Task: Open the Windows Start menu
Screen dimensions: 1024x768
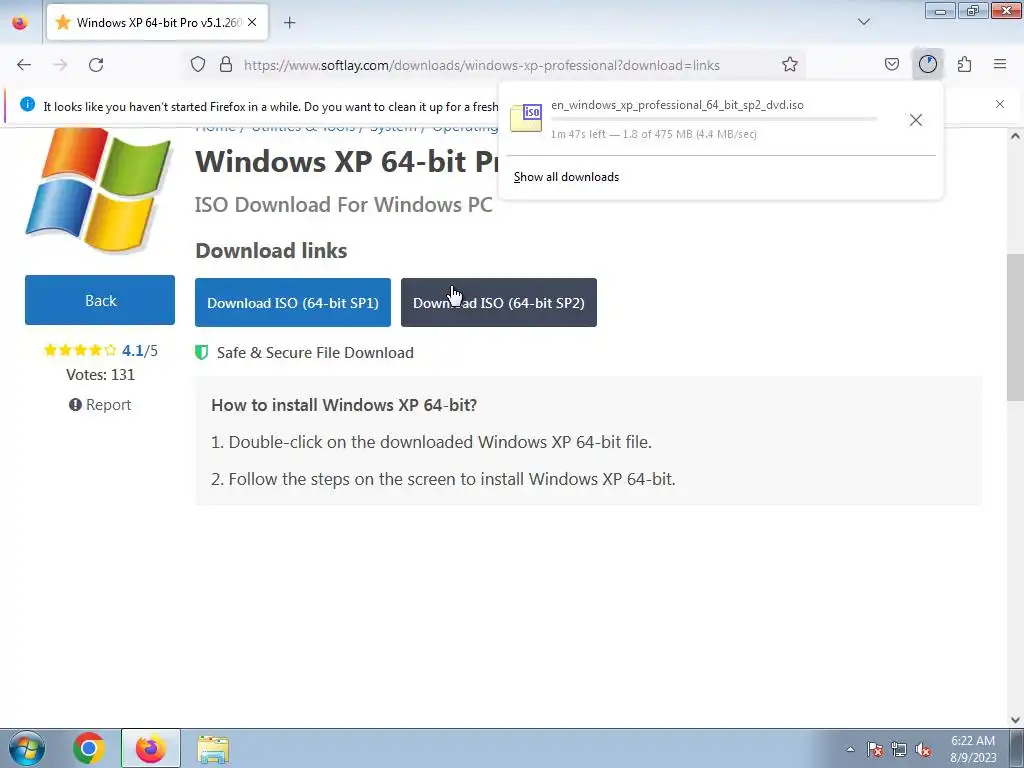Action: 27,748
